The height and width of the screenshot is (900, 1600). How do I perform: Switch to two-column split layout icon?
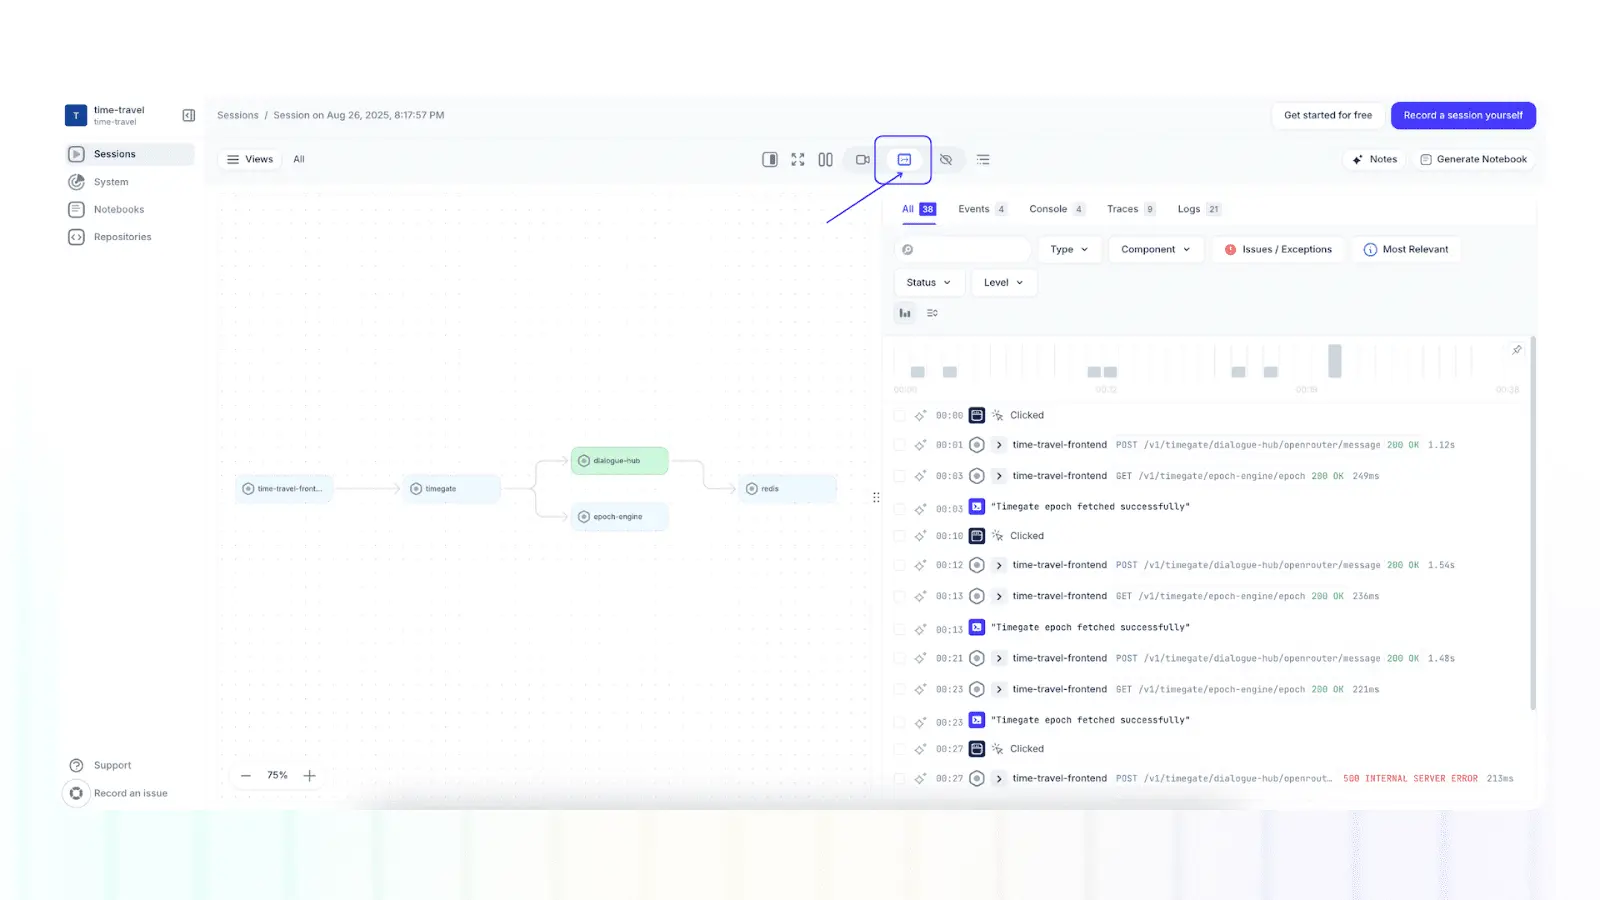pyautogui.click(x=825, y=159)
